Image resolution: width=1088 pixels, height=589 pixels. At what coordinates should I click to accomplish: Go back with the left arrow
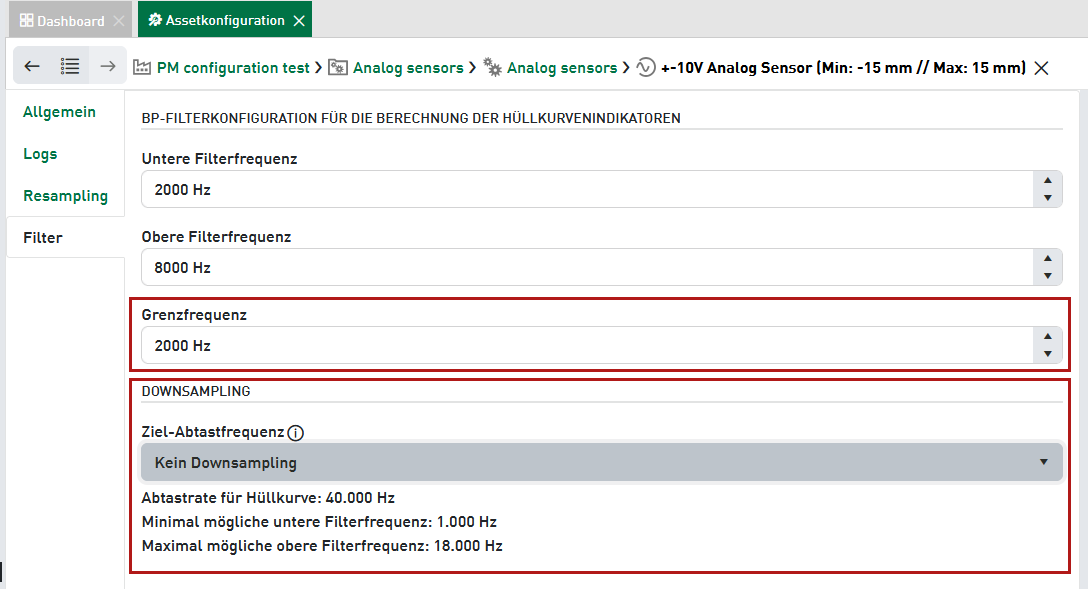coord(32,66)
